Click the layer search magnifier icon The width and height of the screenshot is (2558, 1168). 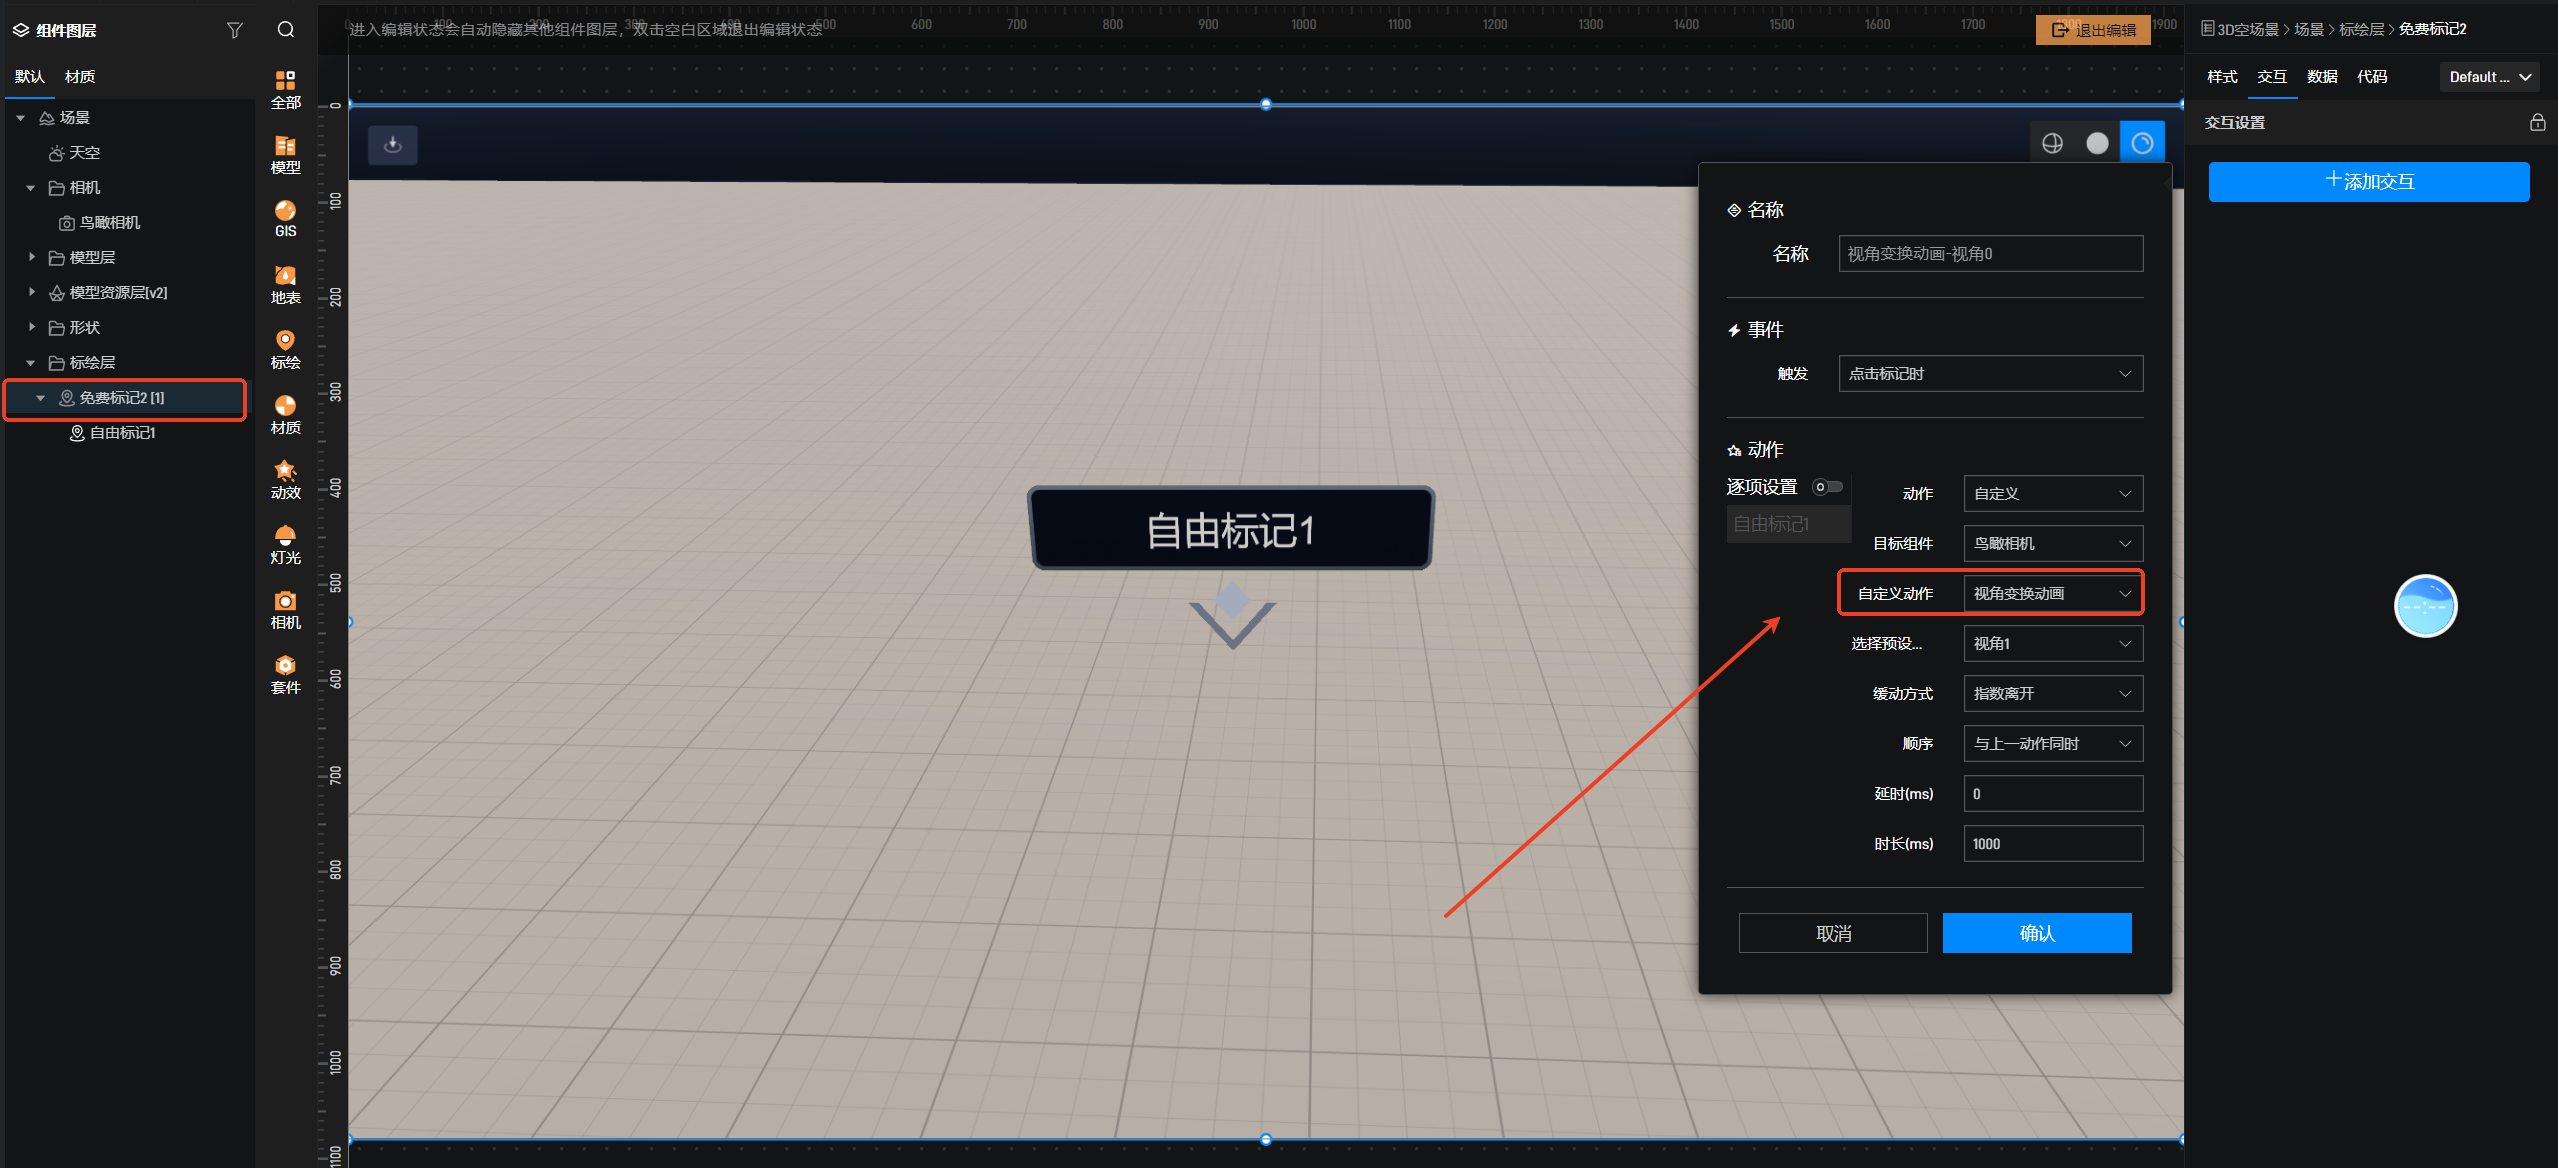click(286, 30)
